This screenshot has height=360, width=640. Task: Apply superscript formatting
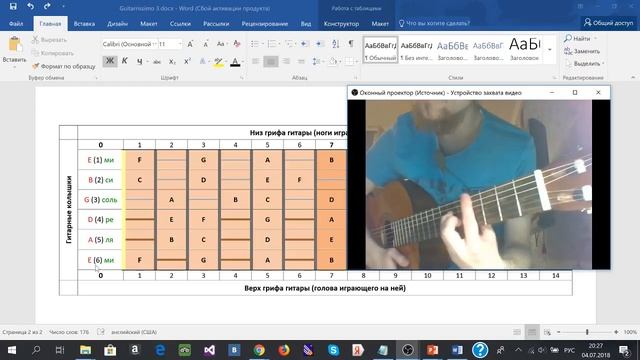pyautogui.click(x=187, y=62)
